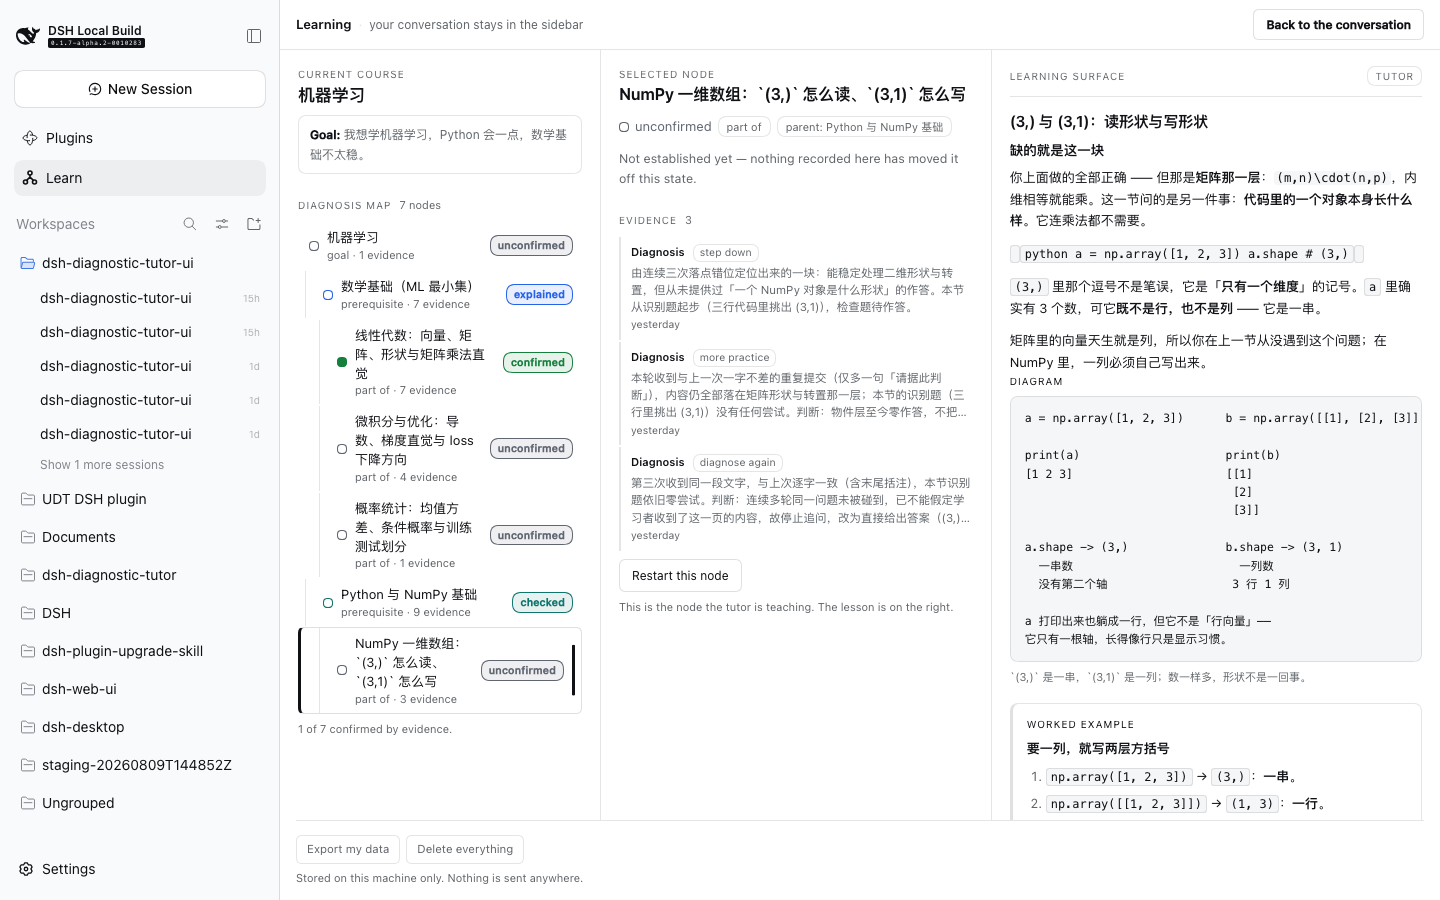The image size is (1440, 900).
Task: Open parent: Python 与 NumPy 基础 chip
Action: click(x=864, y=127)
